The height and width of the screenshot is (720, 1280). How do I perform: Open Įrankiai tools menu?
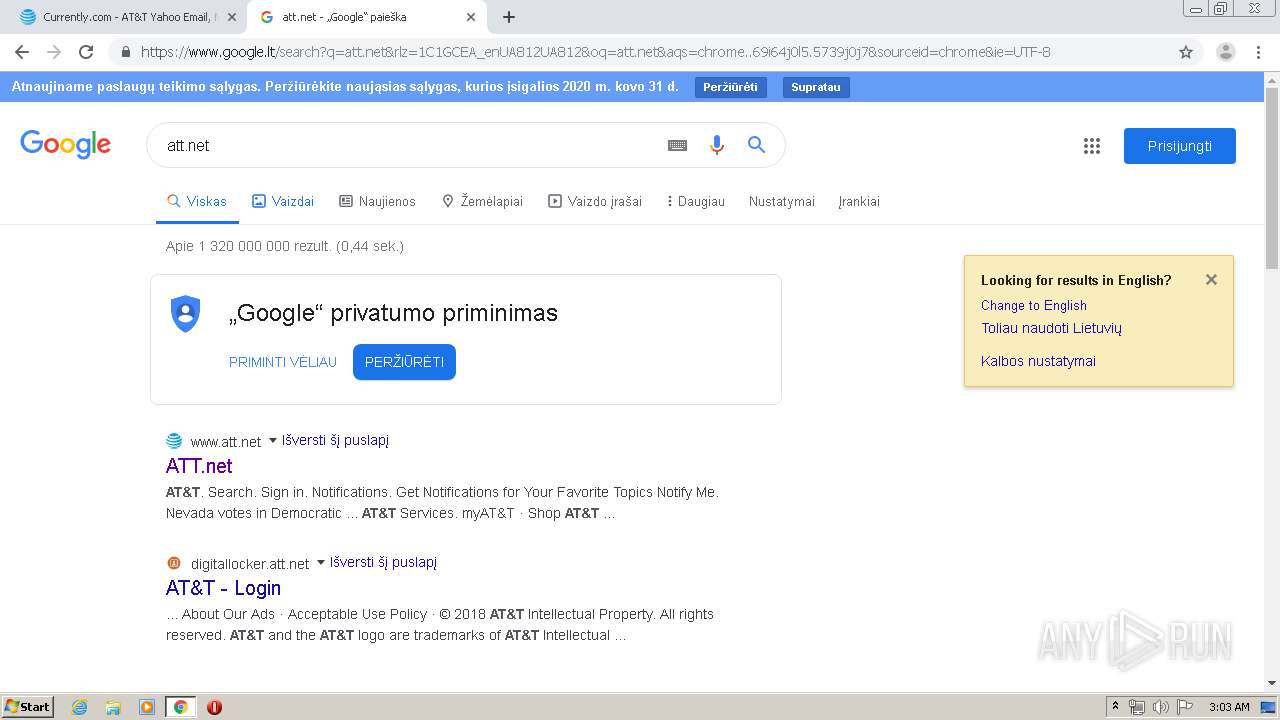[859, 201]
